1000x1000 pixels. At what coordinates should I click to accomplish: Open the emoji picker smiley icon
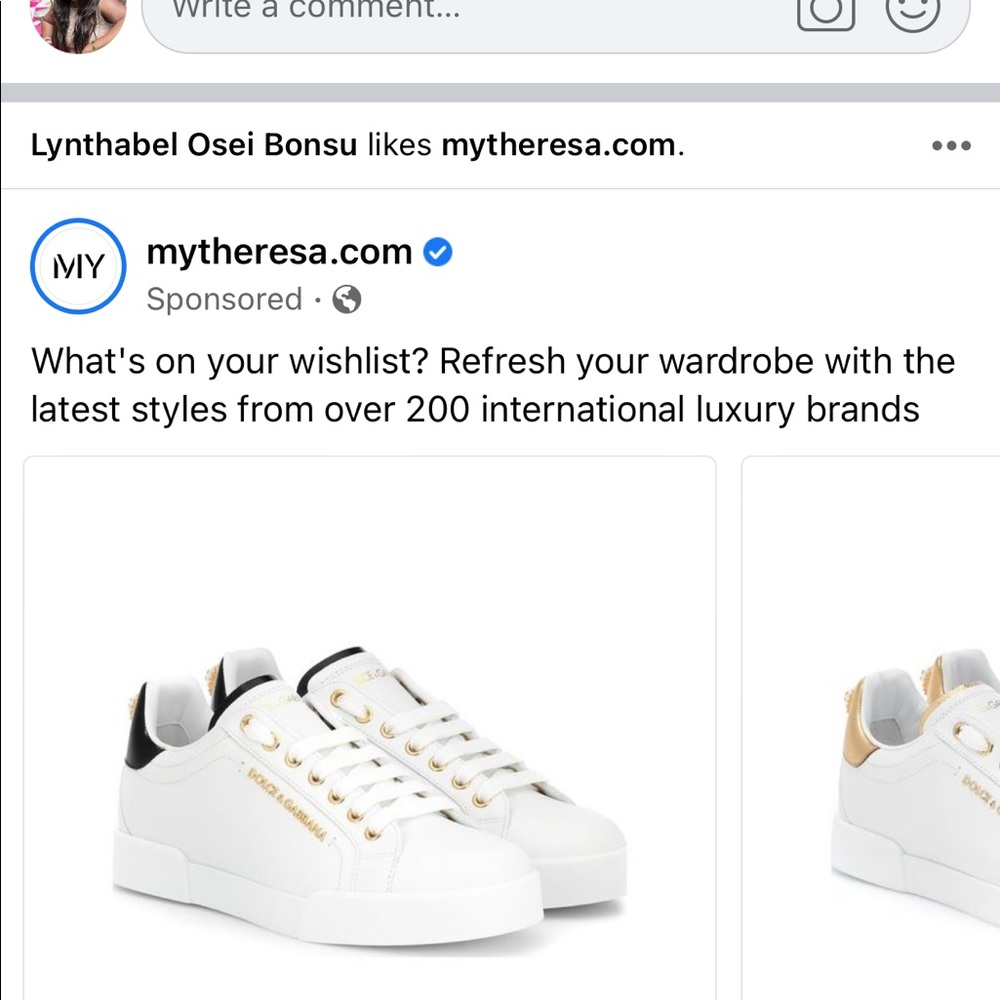[x=913, y=10]
